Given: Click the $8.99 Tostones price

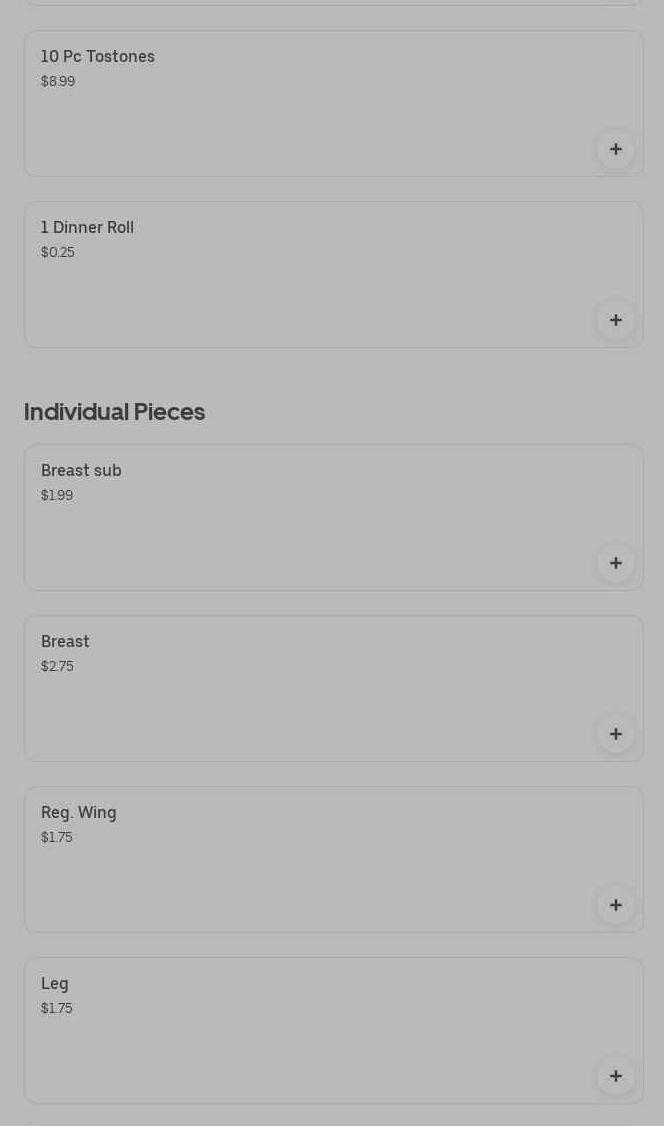Looking at the screenshot, I should click(x=58, y=82).
